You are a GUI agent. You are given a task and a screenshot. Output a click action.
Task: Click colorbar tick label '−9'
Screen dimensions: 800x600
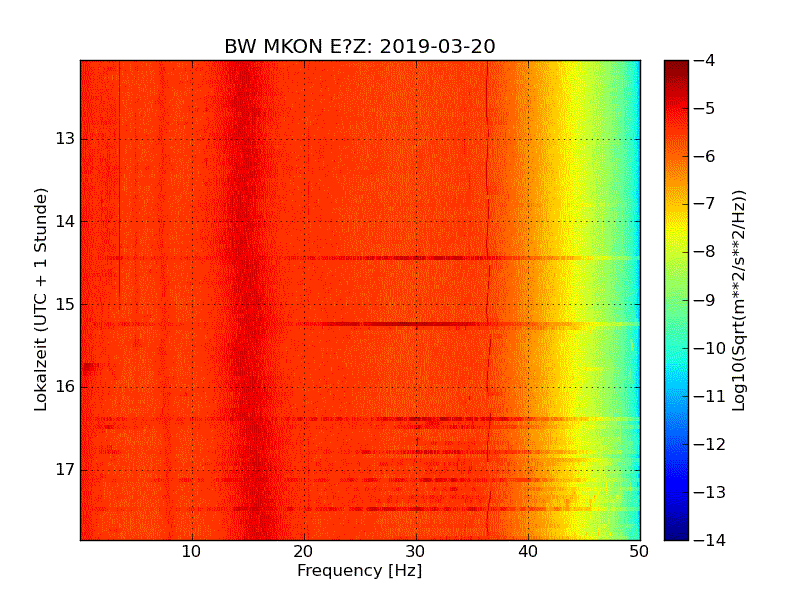[x=705, y=300]
